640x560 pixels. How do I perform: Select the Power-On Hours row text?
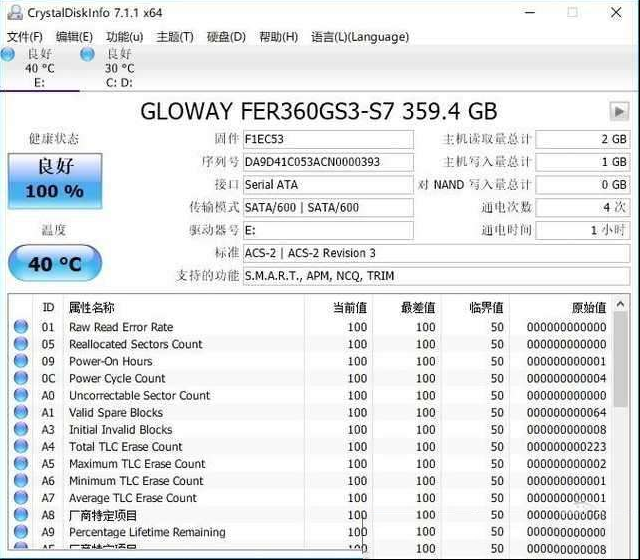(x=111, y=361)
